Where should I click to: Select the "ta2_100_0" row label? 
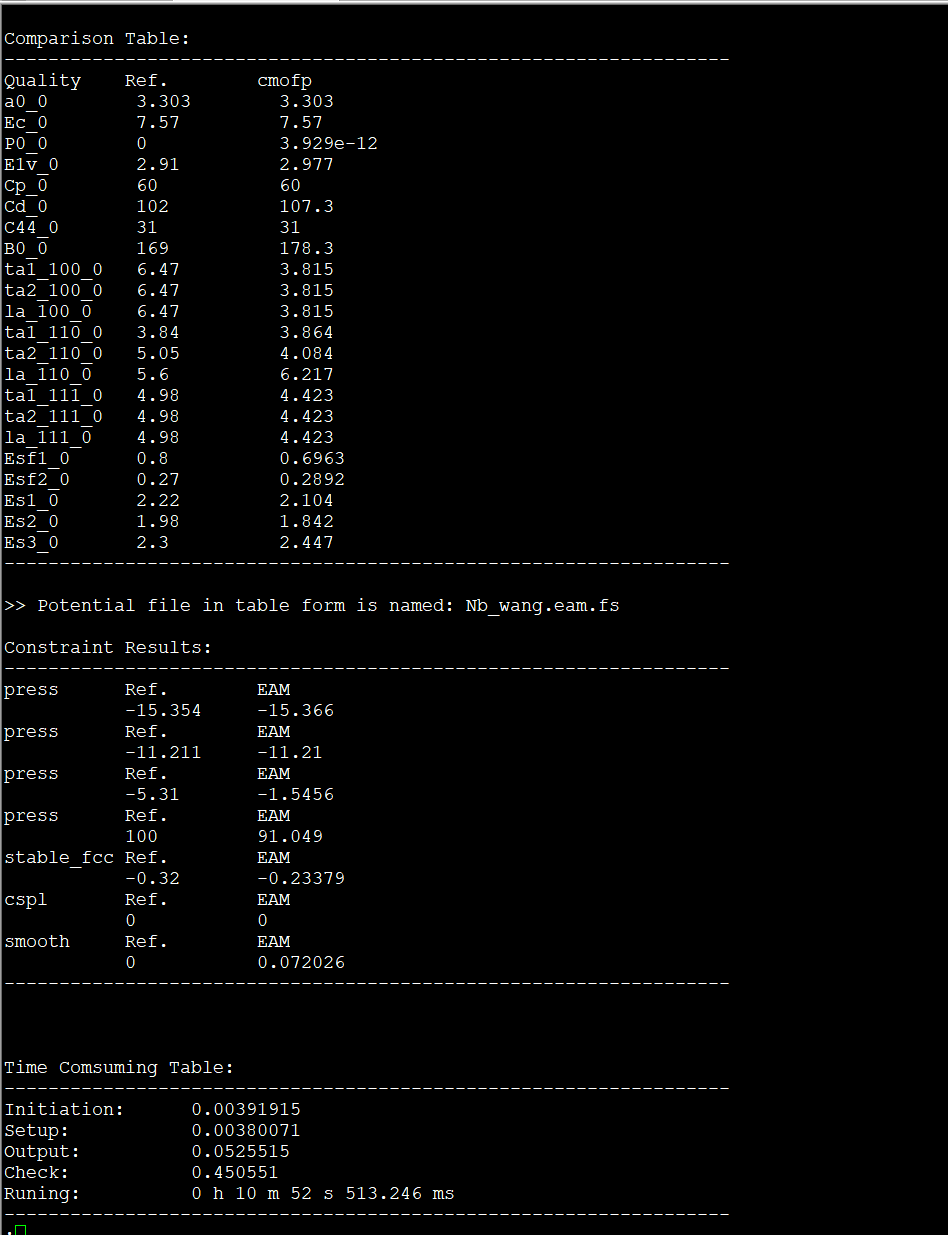click(54, 291)
